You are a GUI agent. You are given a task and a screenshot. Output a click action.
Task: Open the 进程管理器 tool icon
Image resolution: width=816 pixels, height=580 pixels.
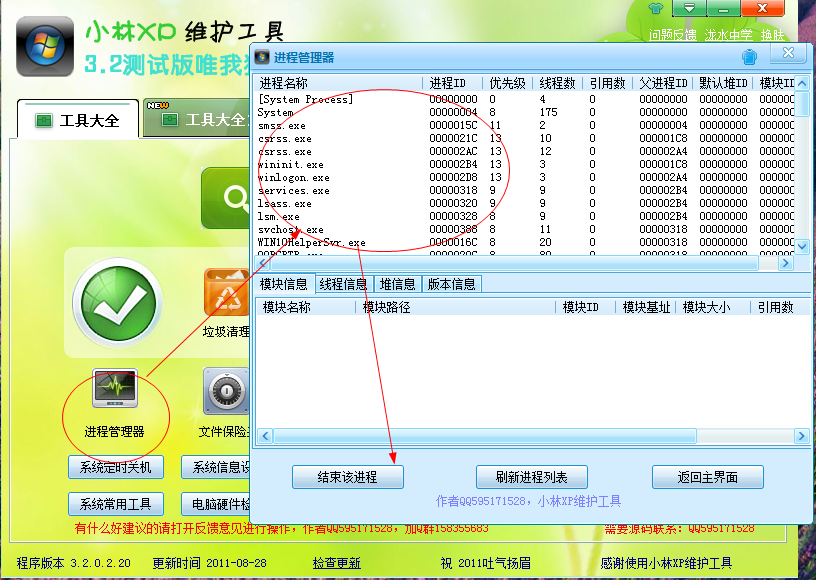[x=115, y=389]
